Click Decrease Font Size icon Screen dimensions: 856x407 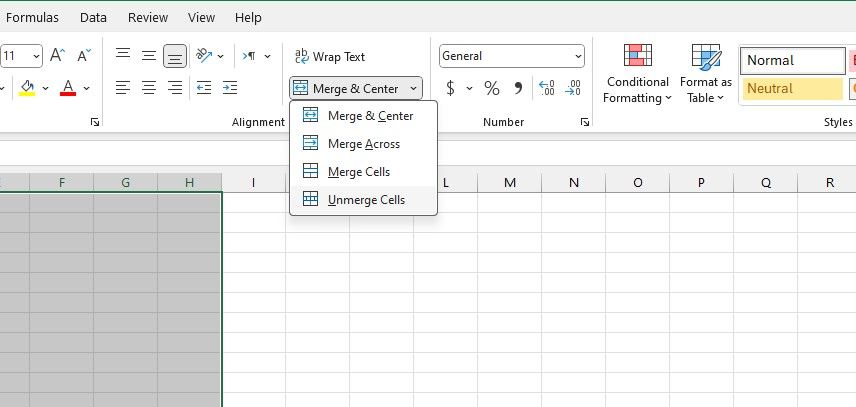pyautogui.click(x=84, y=56)
